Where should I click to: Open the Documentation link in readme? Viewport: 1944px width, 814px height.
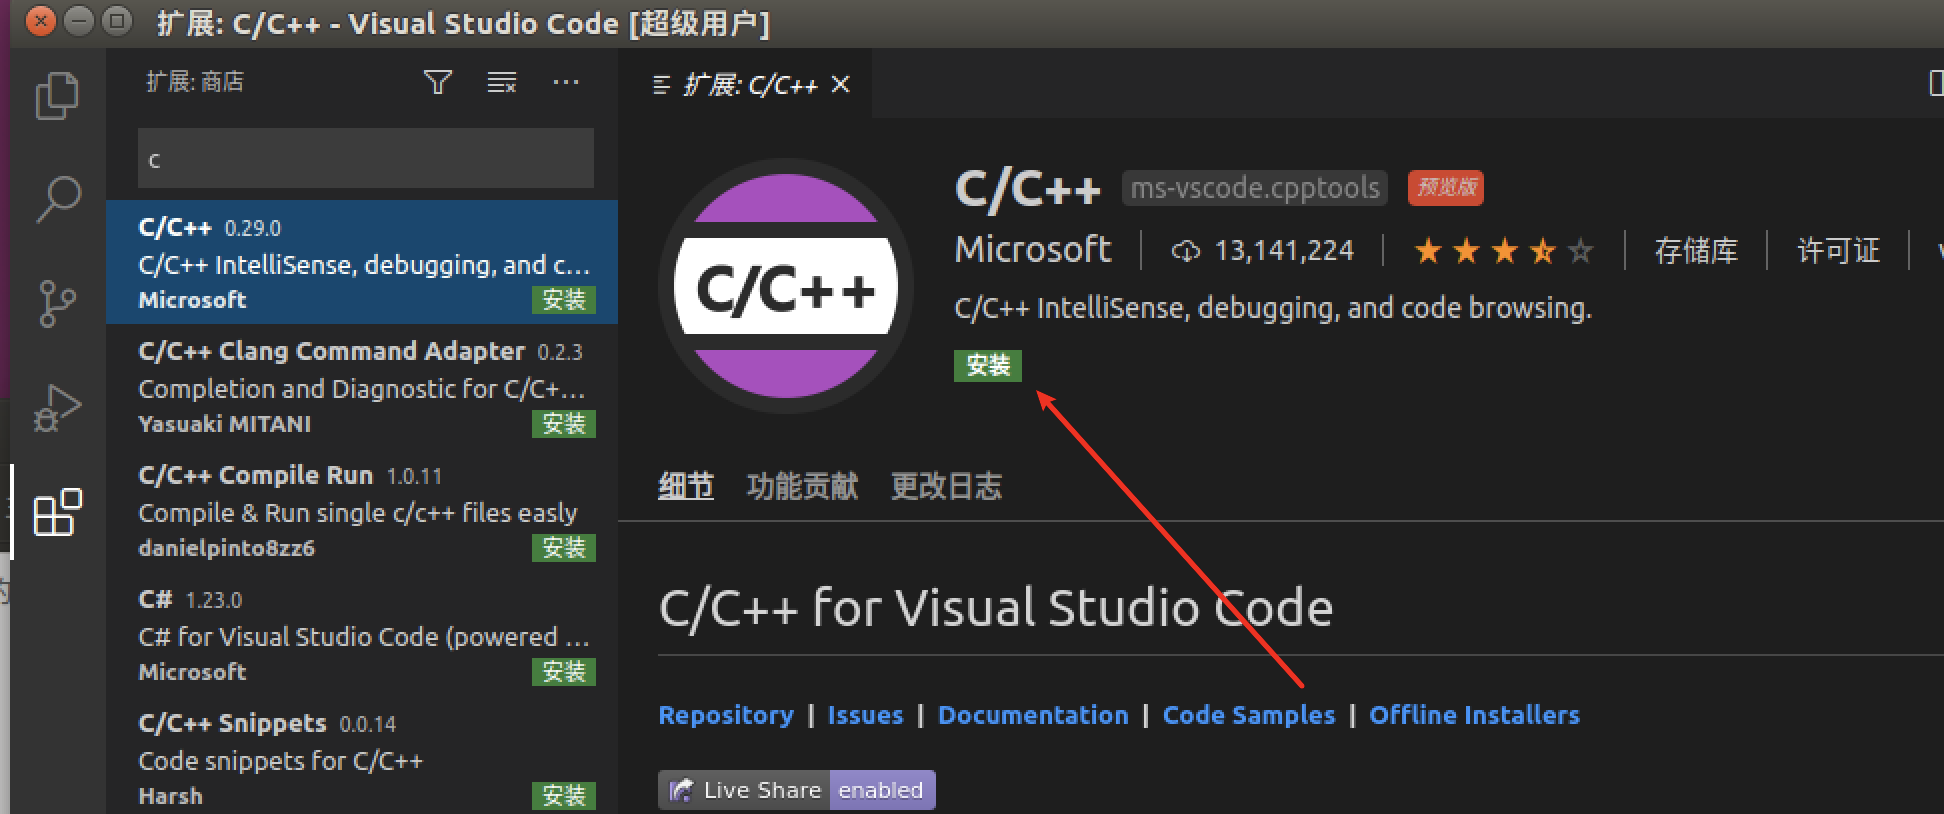[1033, 715]
